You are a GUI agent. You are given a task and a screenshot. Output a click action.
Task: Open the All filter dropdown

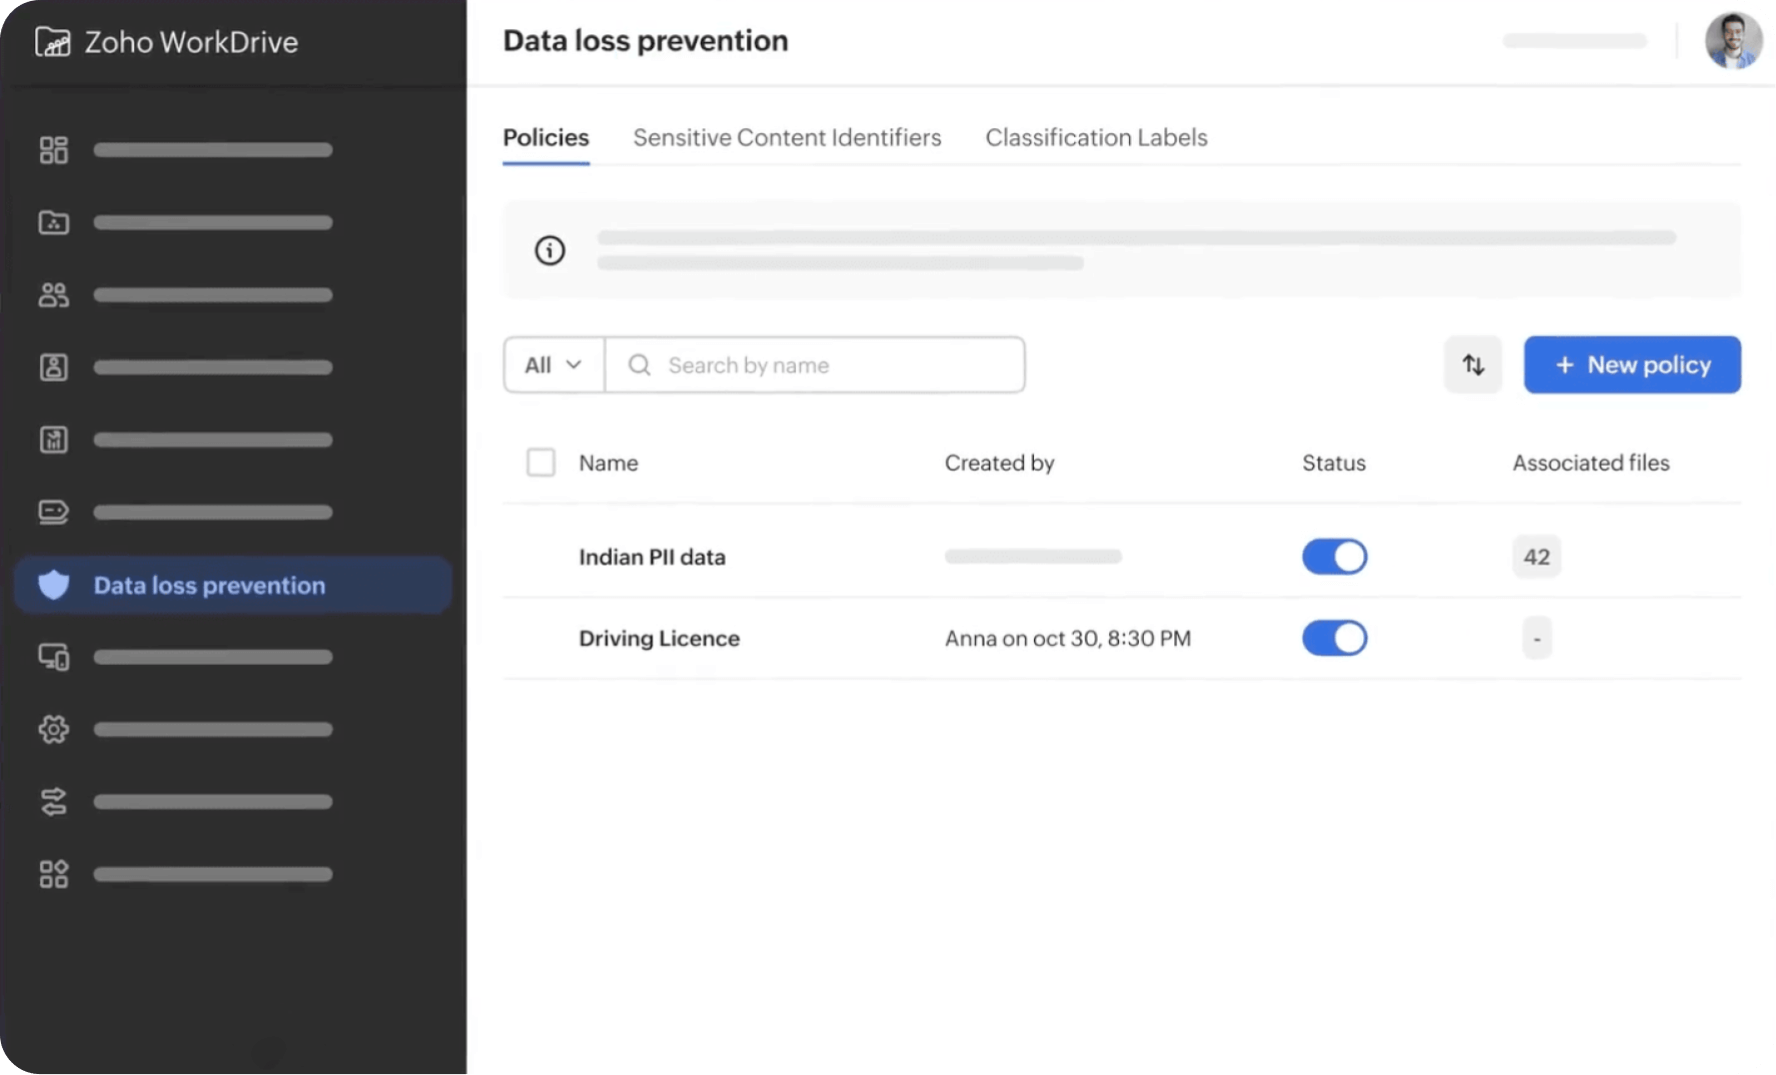(x=552, y=364)
